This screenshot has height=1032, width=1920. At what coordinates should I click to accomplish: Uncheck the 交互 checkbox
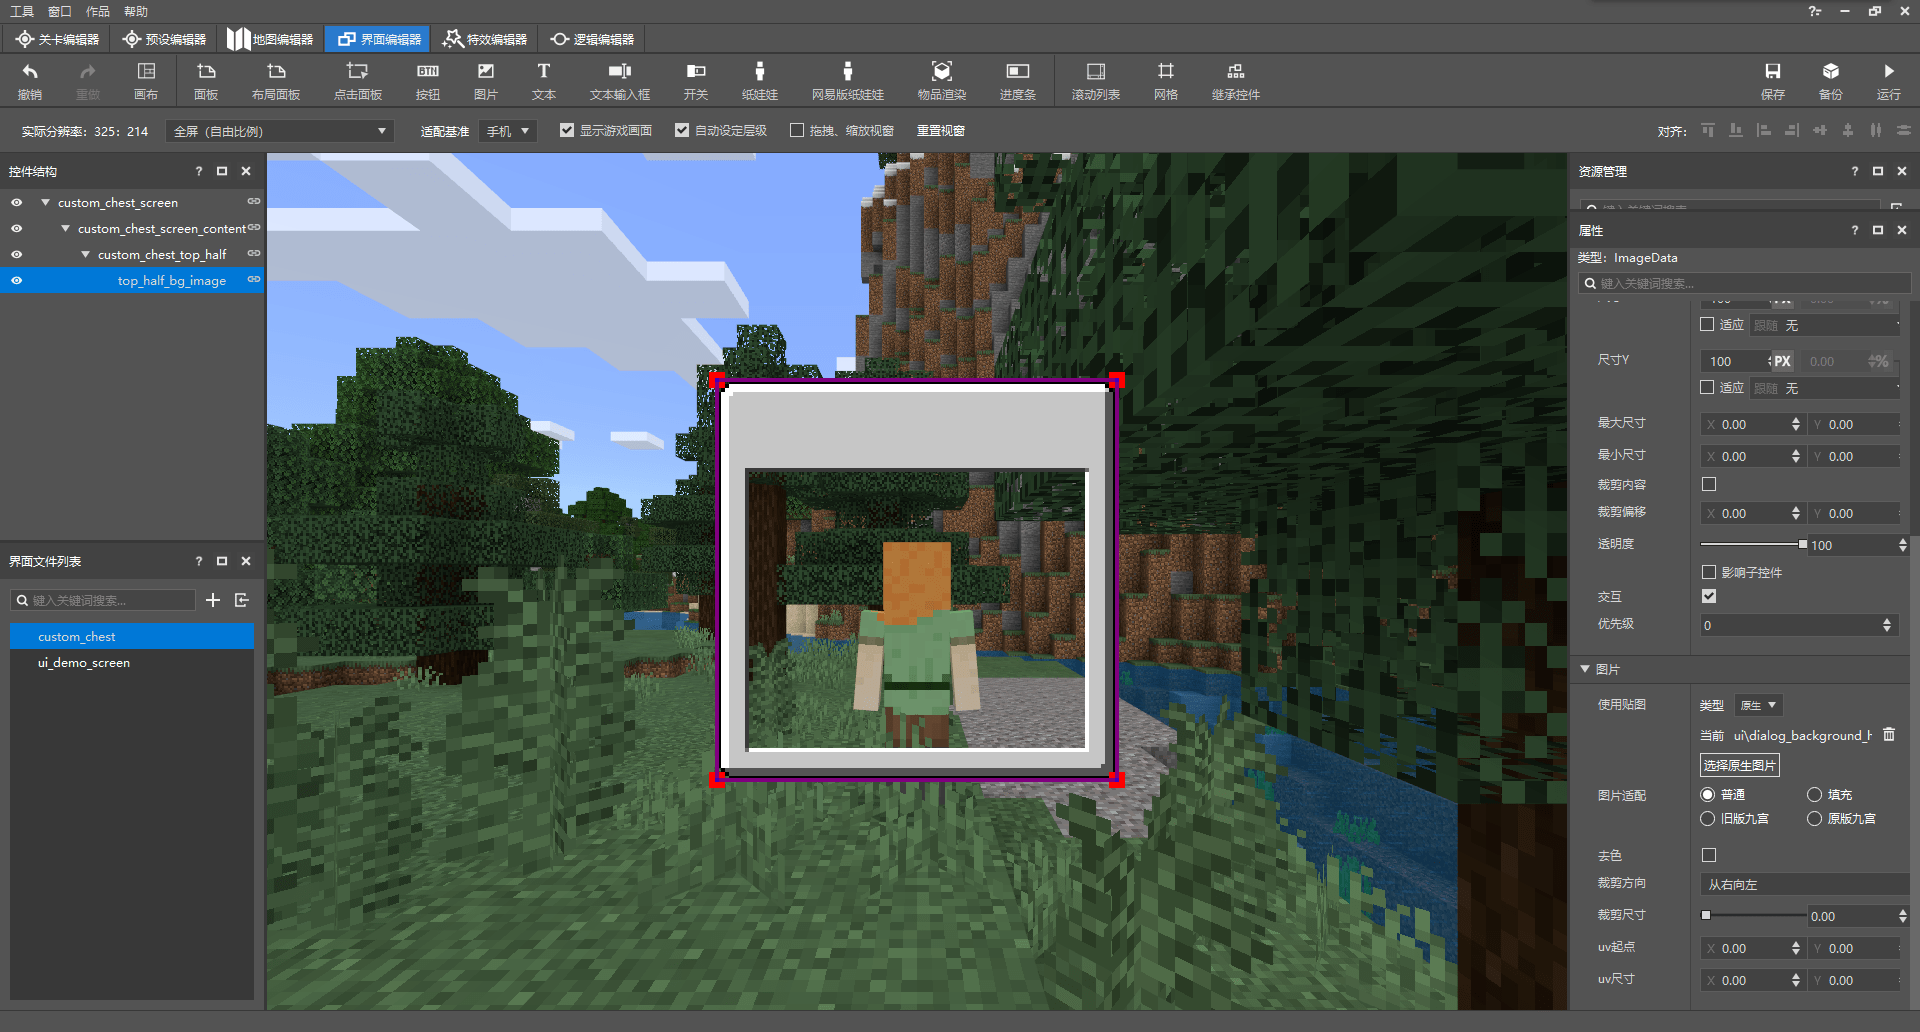[x=1709, y=596]
